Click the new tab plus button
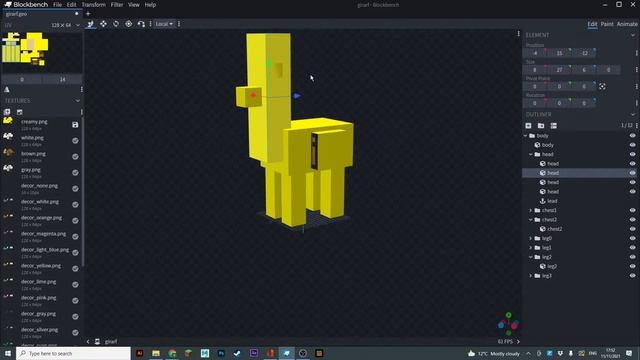Viewport: 640px width, 360px height. (x=88, y=13)
